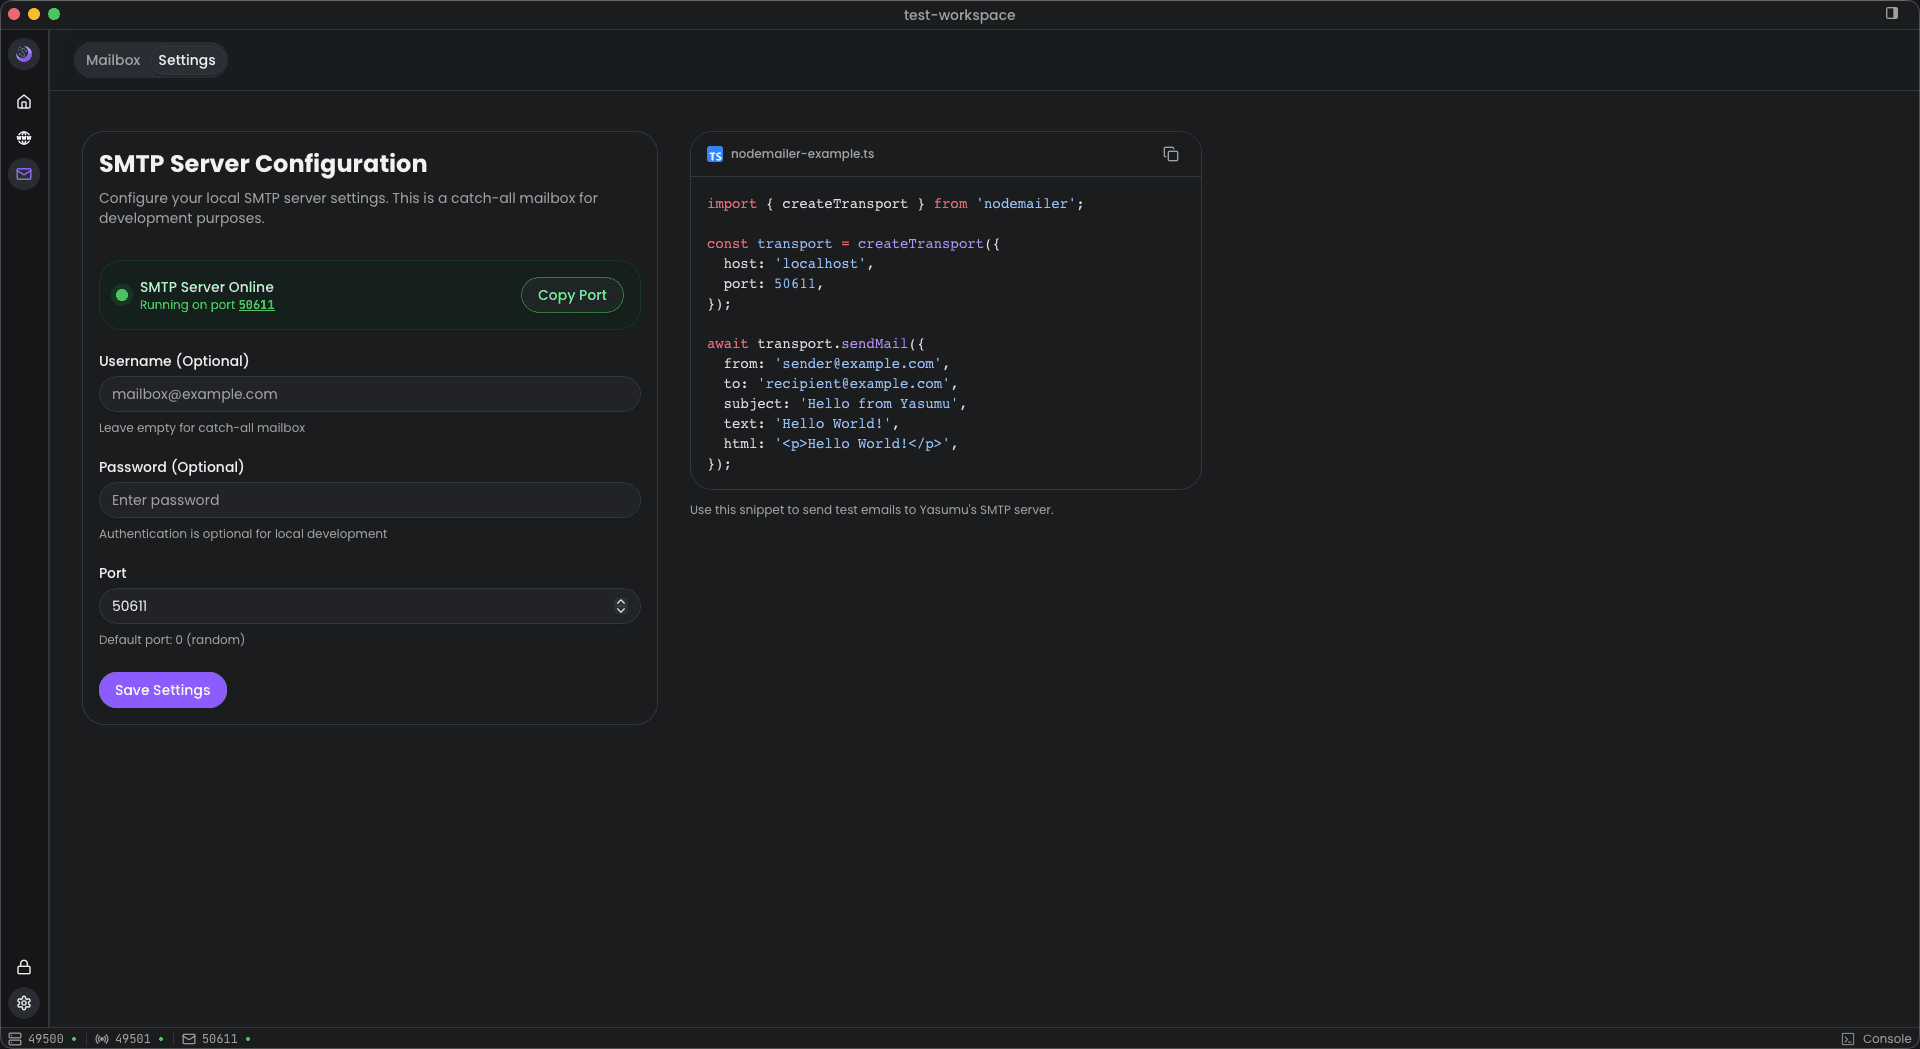Click the Port field stepper arrows
Image resolution: width=1920 pixels, height=1049 pixels.
pyautogui.click(x=620, y=606)
